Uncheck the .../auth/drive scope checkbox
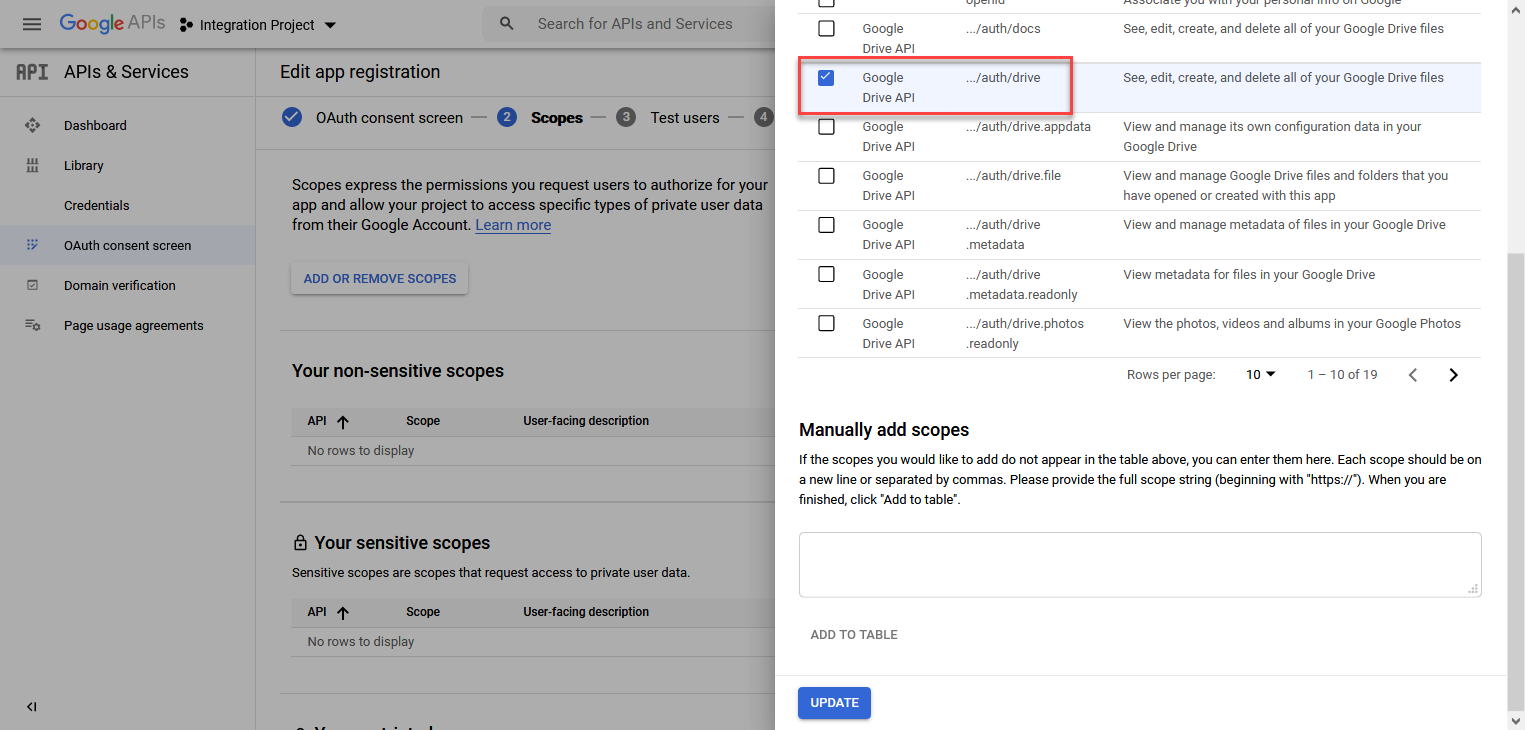The height and width of the screenshot is (730, 1525). point(826,78)
